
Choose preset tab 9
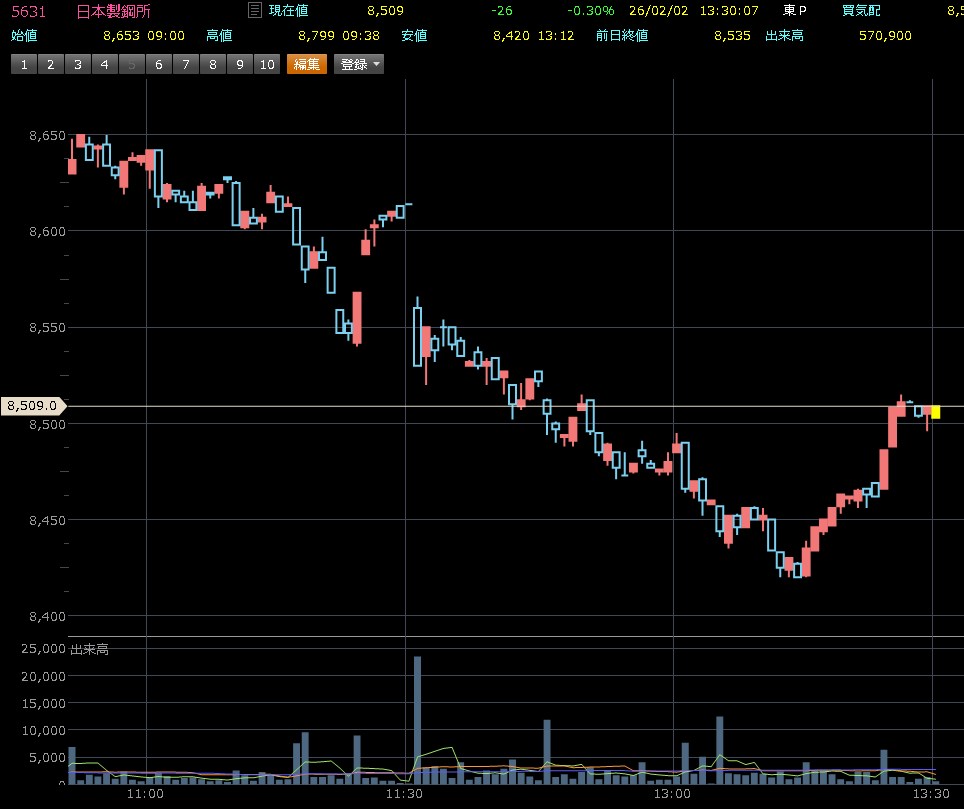(240, 65)
